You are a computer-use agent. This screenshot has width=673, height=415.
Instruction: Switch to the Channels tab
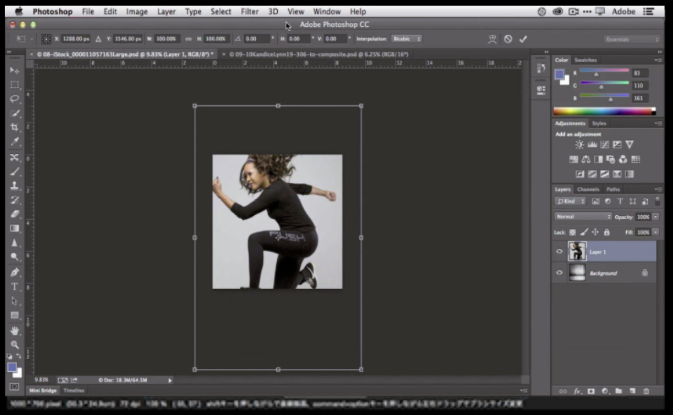pos(588,189)
